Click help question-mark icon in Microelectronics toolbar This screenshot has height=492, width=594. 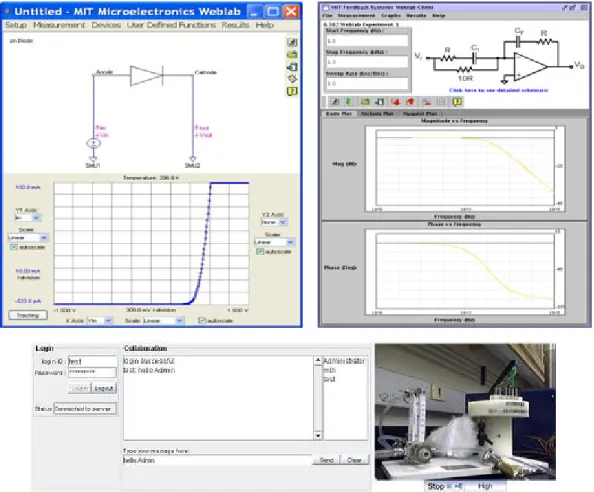292,91
